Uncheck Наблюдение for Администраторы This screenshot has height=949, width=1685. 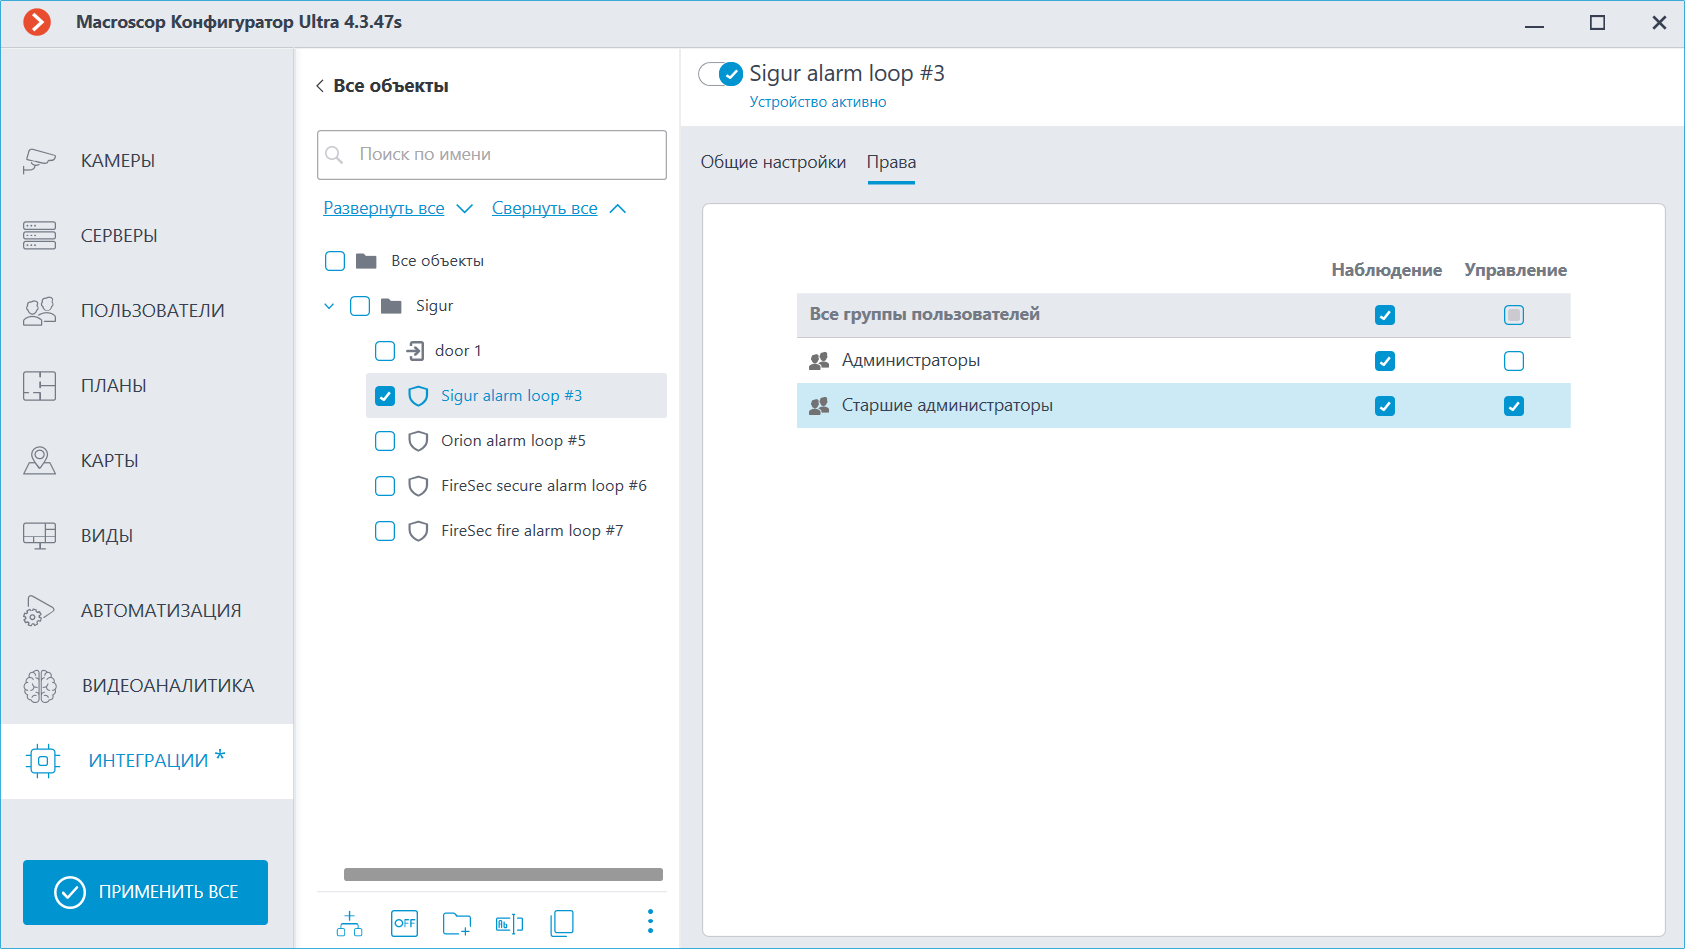tap(1385, 361)
